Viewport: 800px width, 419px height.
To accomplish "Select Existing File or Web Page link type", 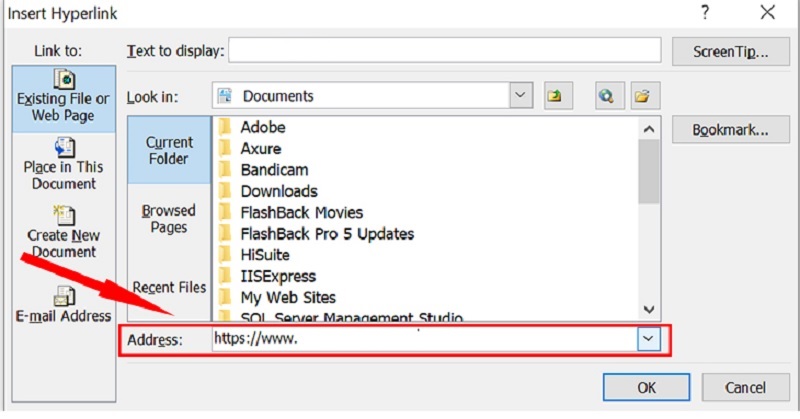I will point(64,98).
